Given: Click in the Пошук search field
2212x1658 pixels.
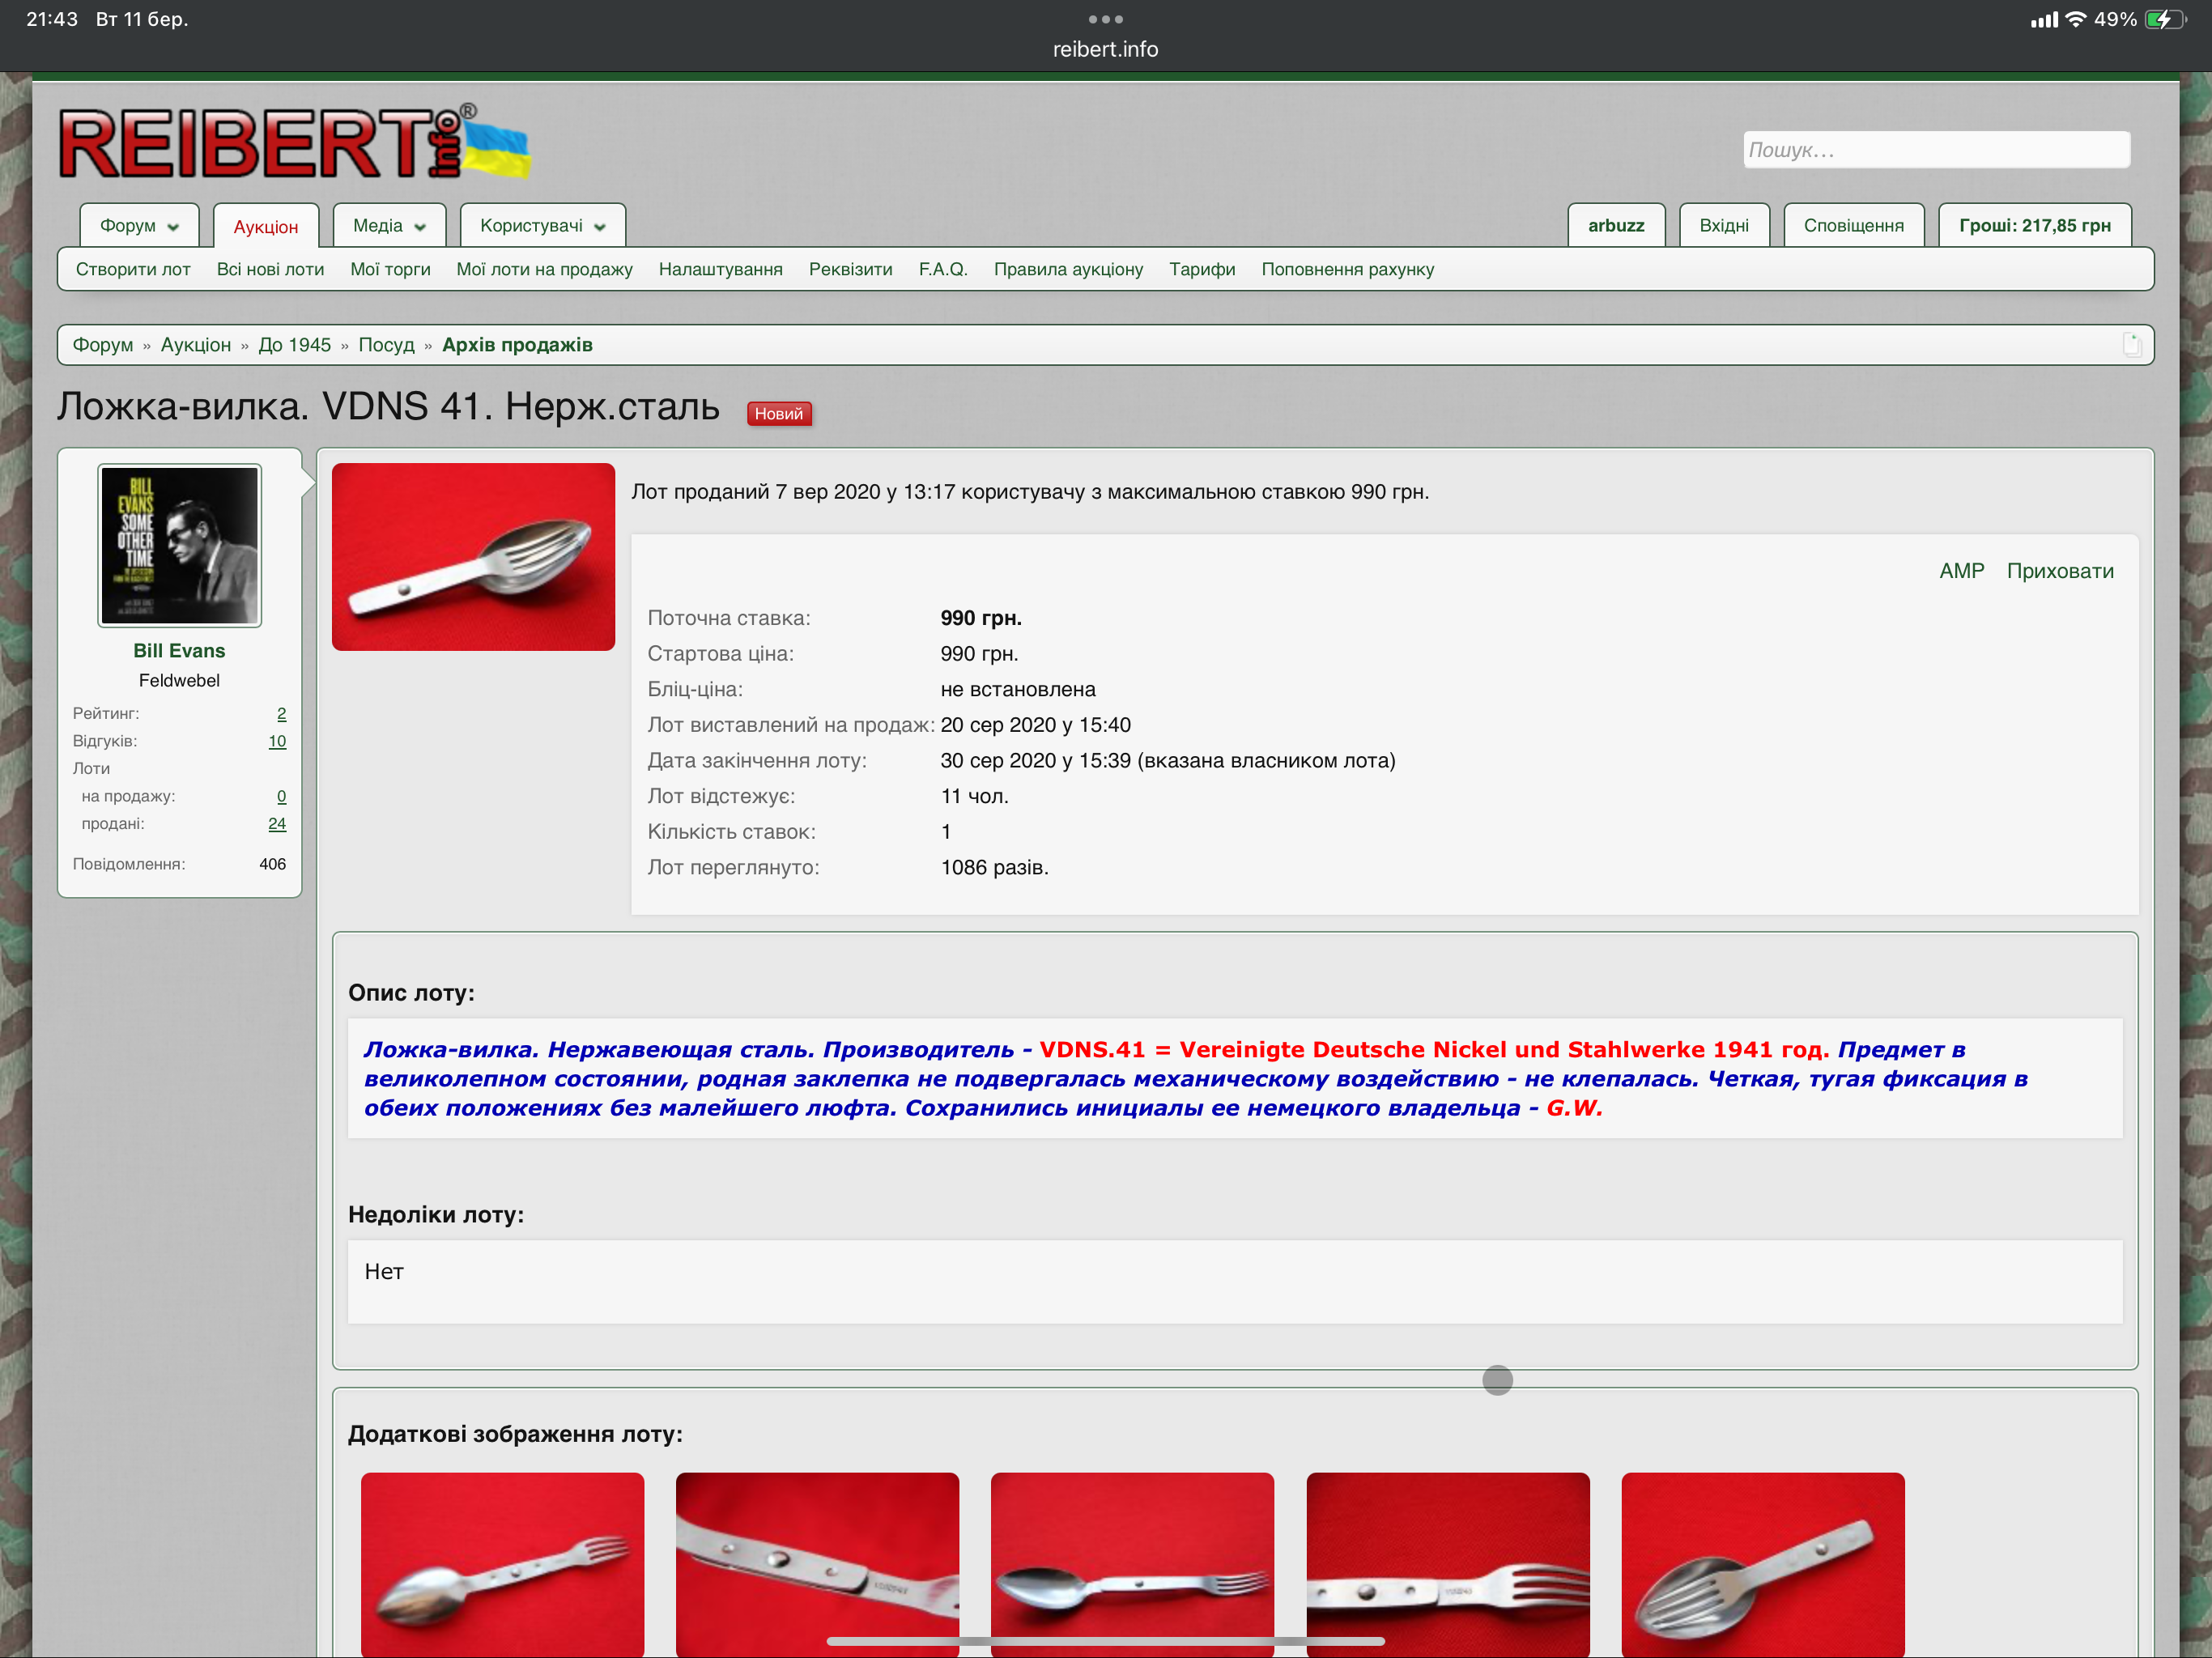Looking at the screenshot, I should (x=1935, y=150).
